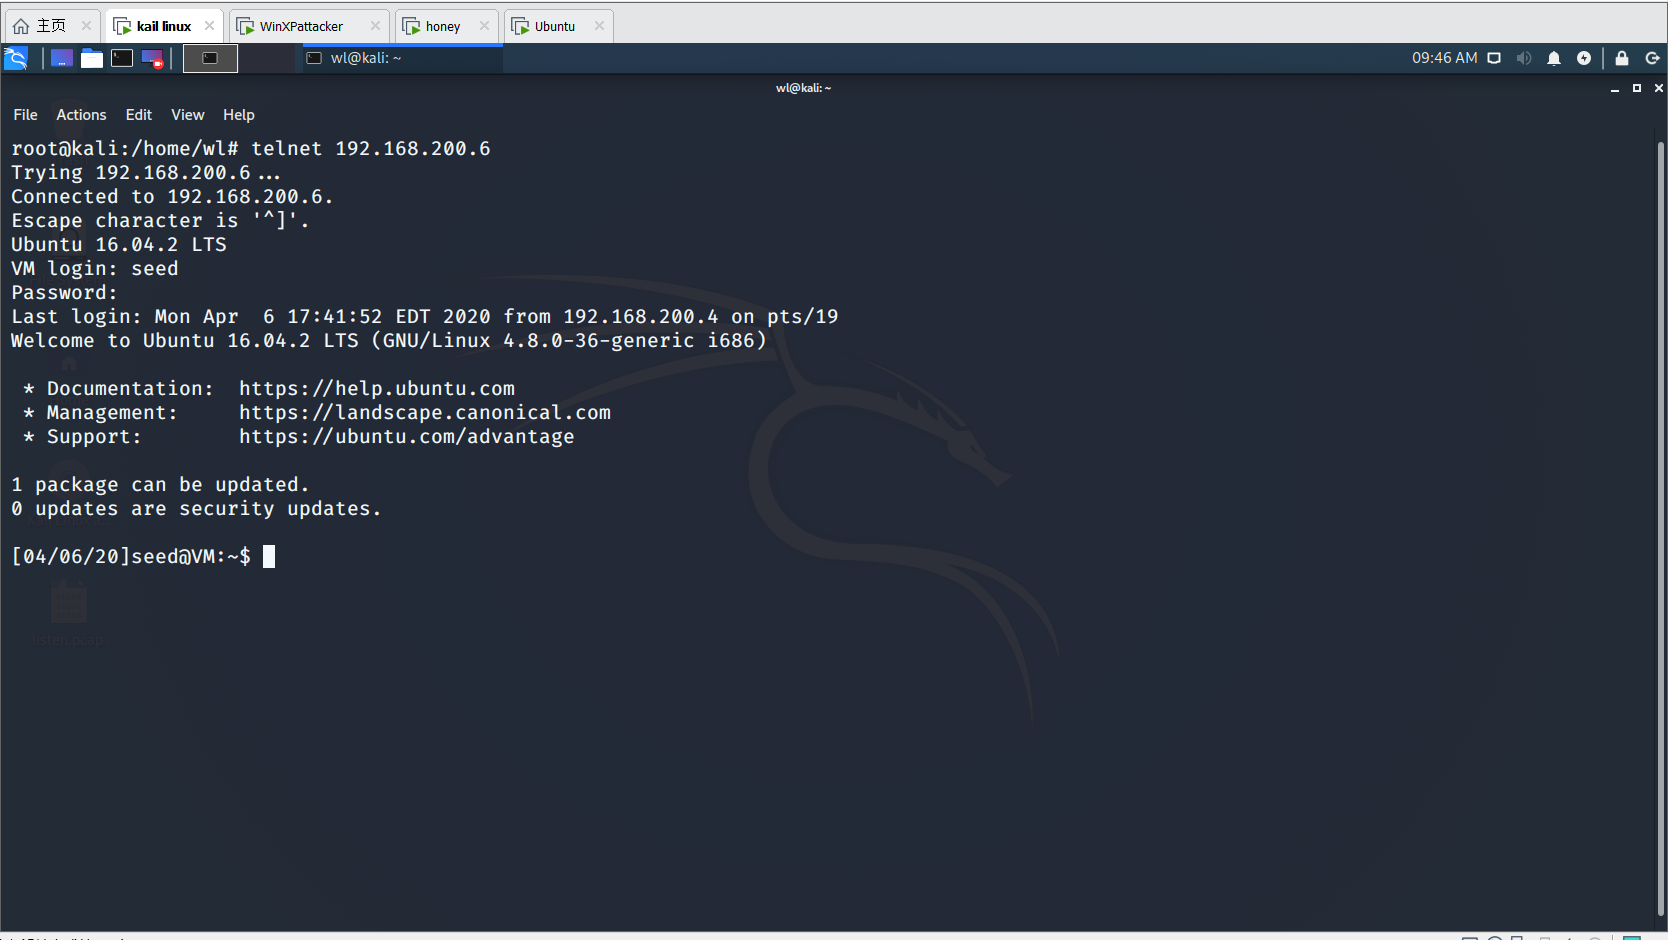
Task: Close the WinXPattacker tab
Action: (375, 26)
